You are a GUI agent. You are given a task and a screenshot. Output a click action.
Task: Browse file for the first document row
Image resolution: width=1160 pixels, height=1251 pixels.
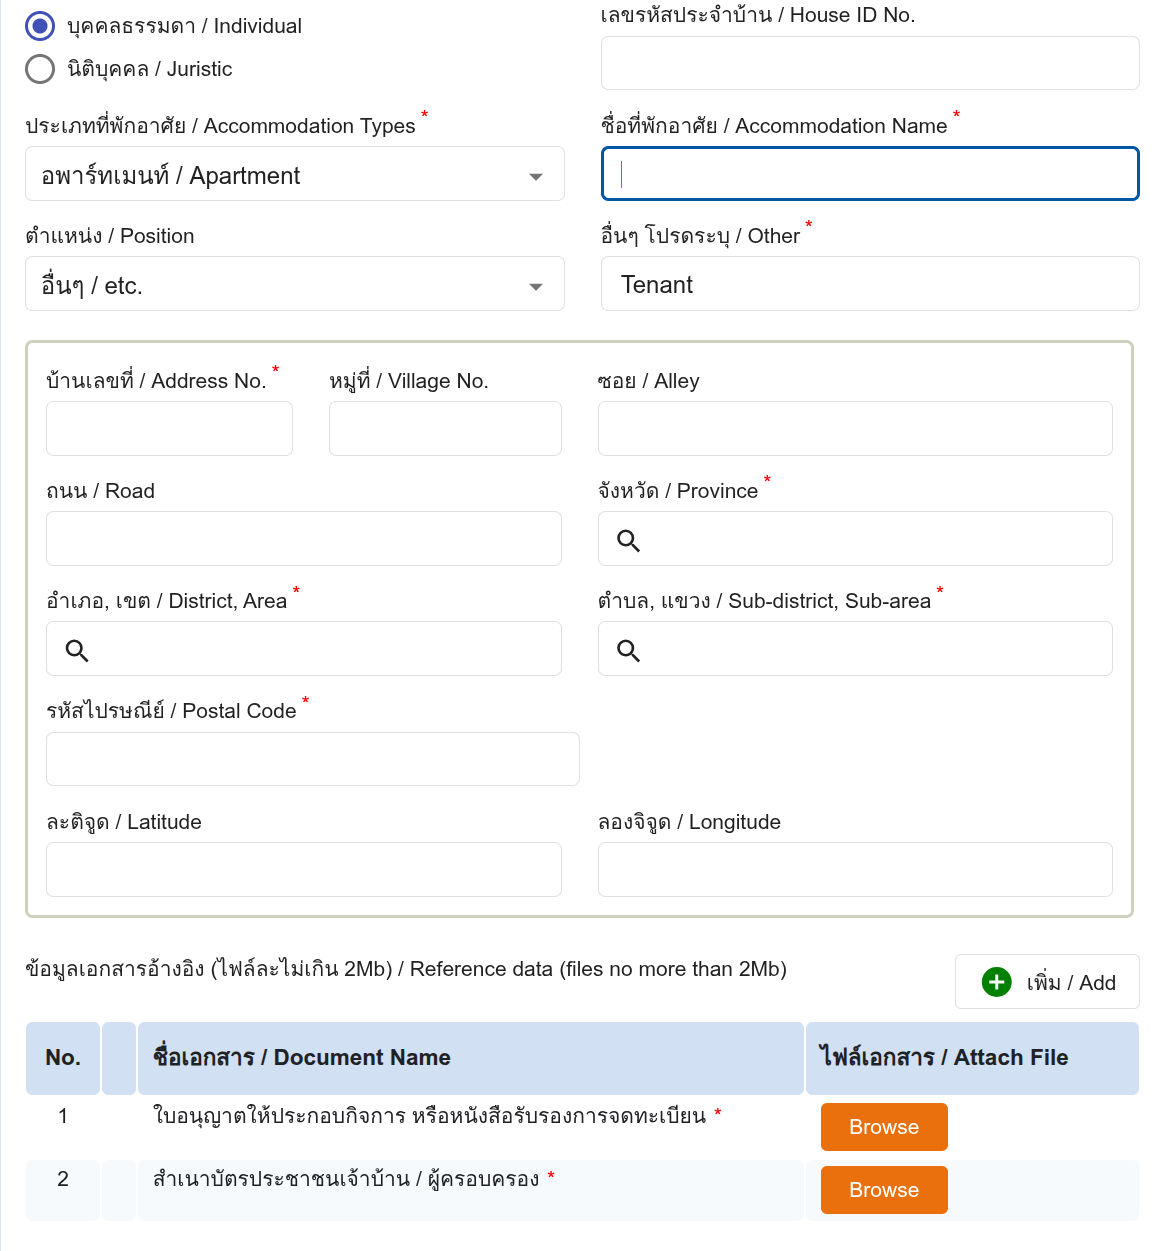pos(883,1127)
